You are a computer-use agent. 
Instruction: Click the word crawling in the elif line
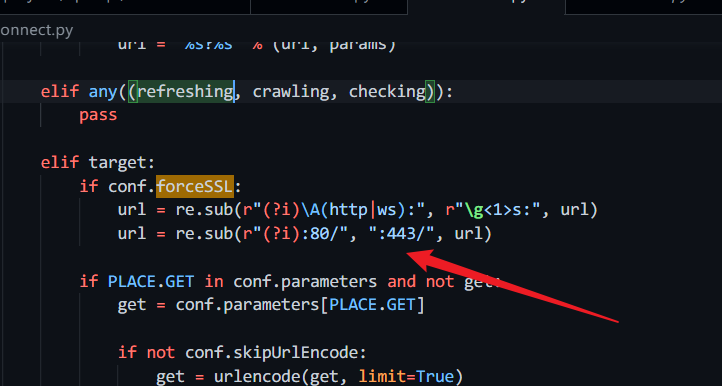291,91
